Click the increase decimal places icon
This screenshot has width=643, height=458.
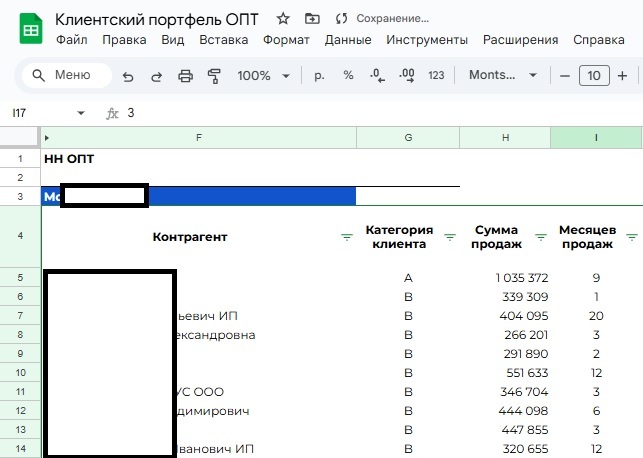pyautogui.click(x=406, y=76)
